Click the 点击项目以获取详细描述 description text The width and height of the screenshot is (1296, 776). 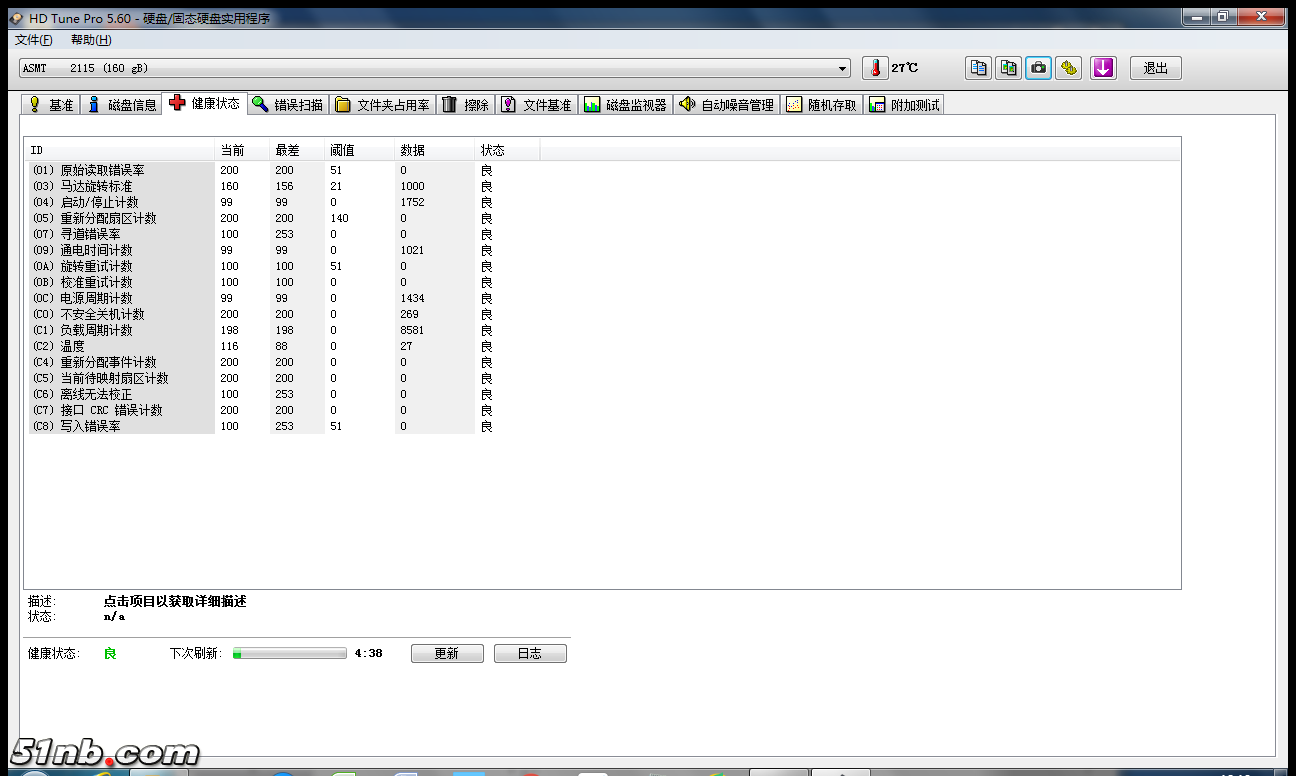175,601
